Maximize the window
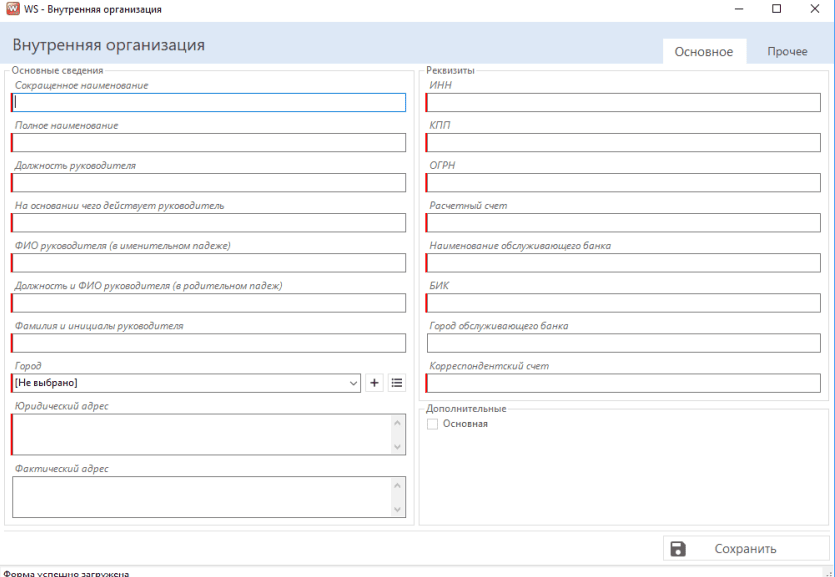The width and height of the screenshot is (835, 577). click(776, 9)
